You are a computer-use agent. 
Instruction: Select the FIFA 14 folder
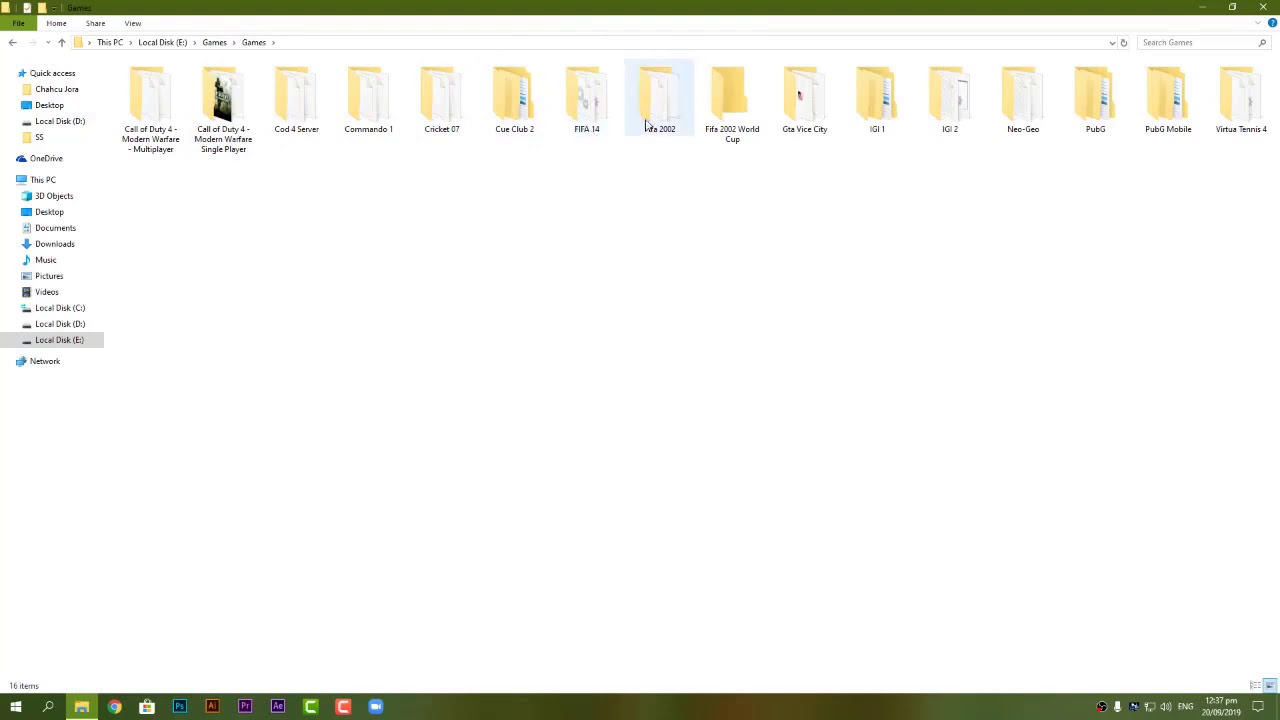click(x=587, y=100)
